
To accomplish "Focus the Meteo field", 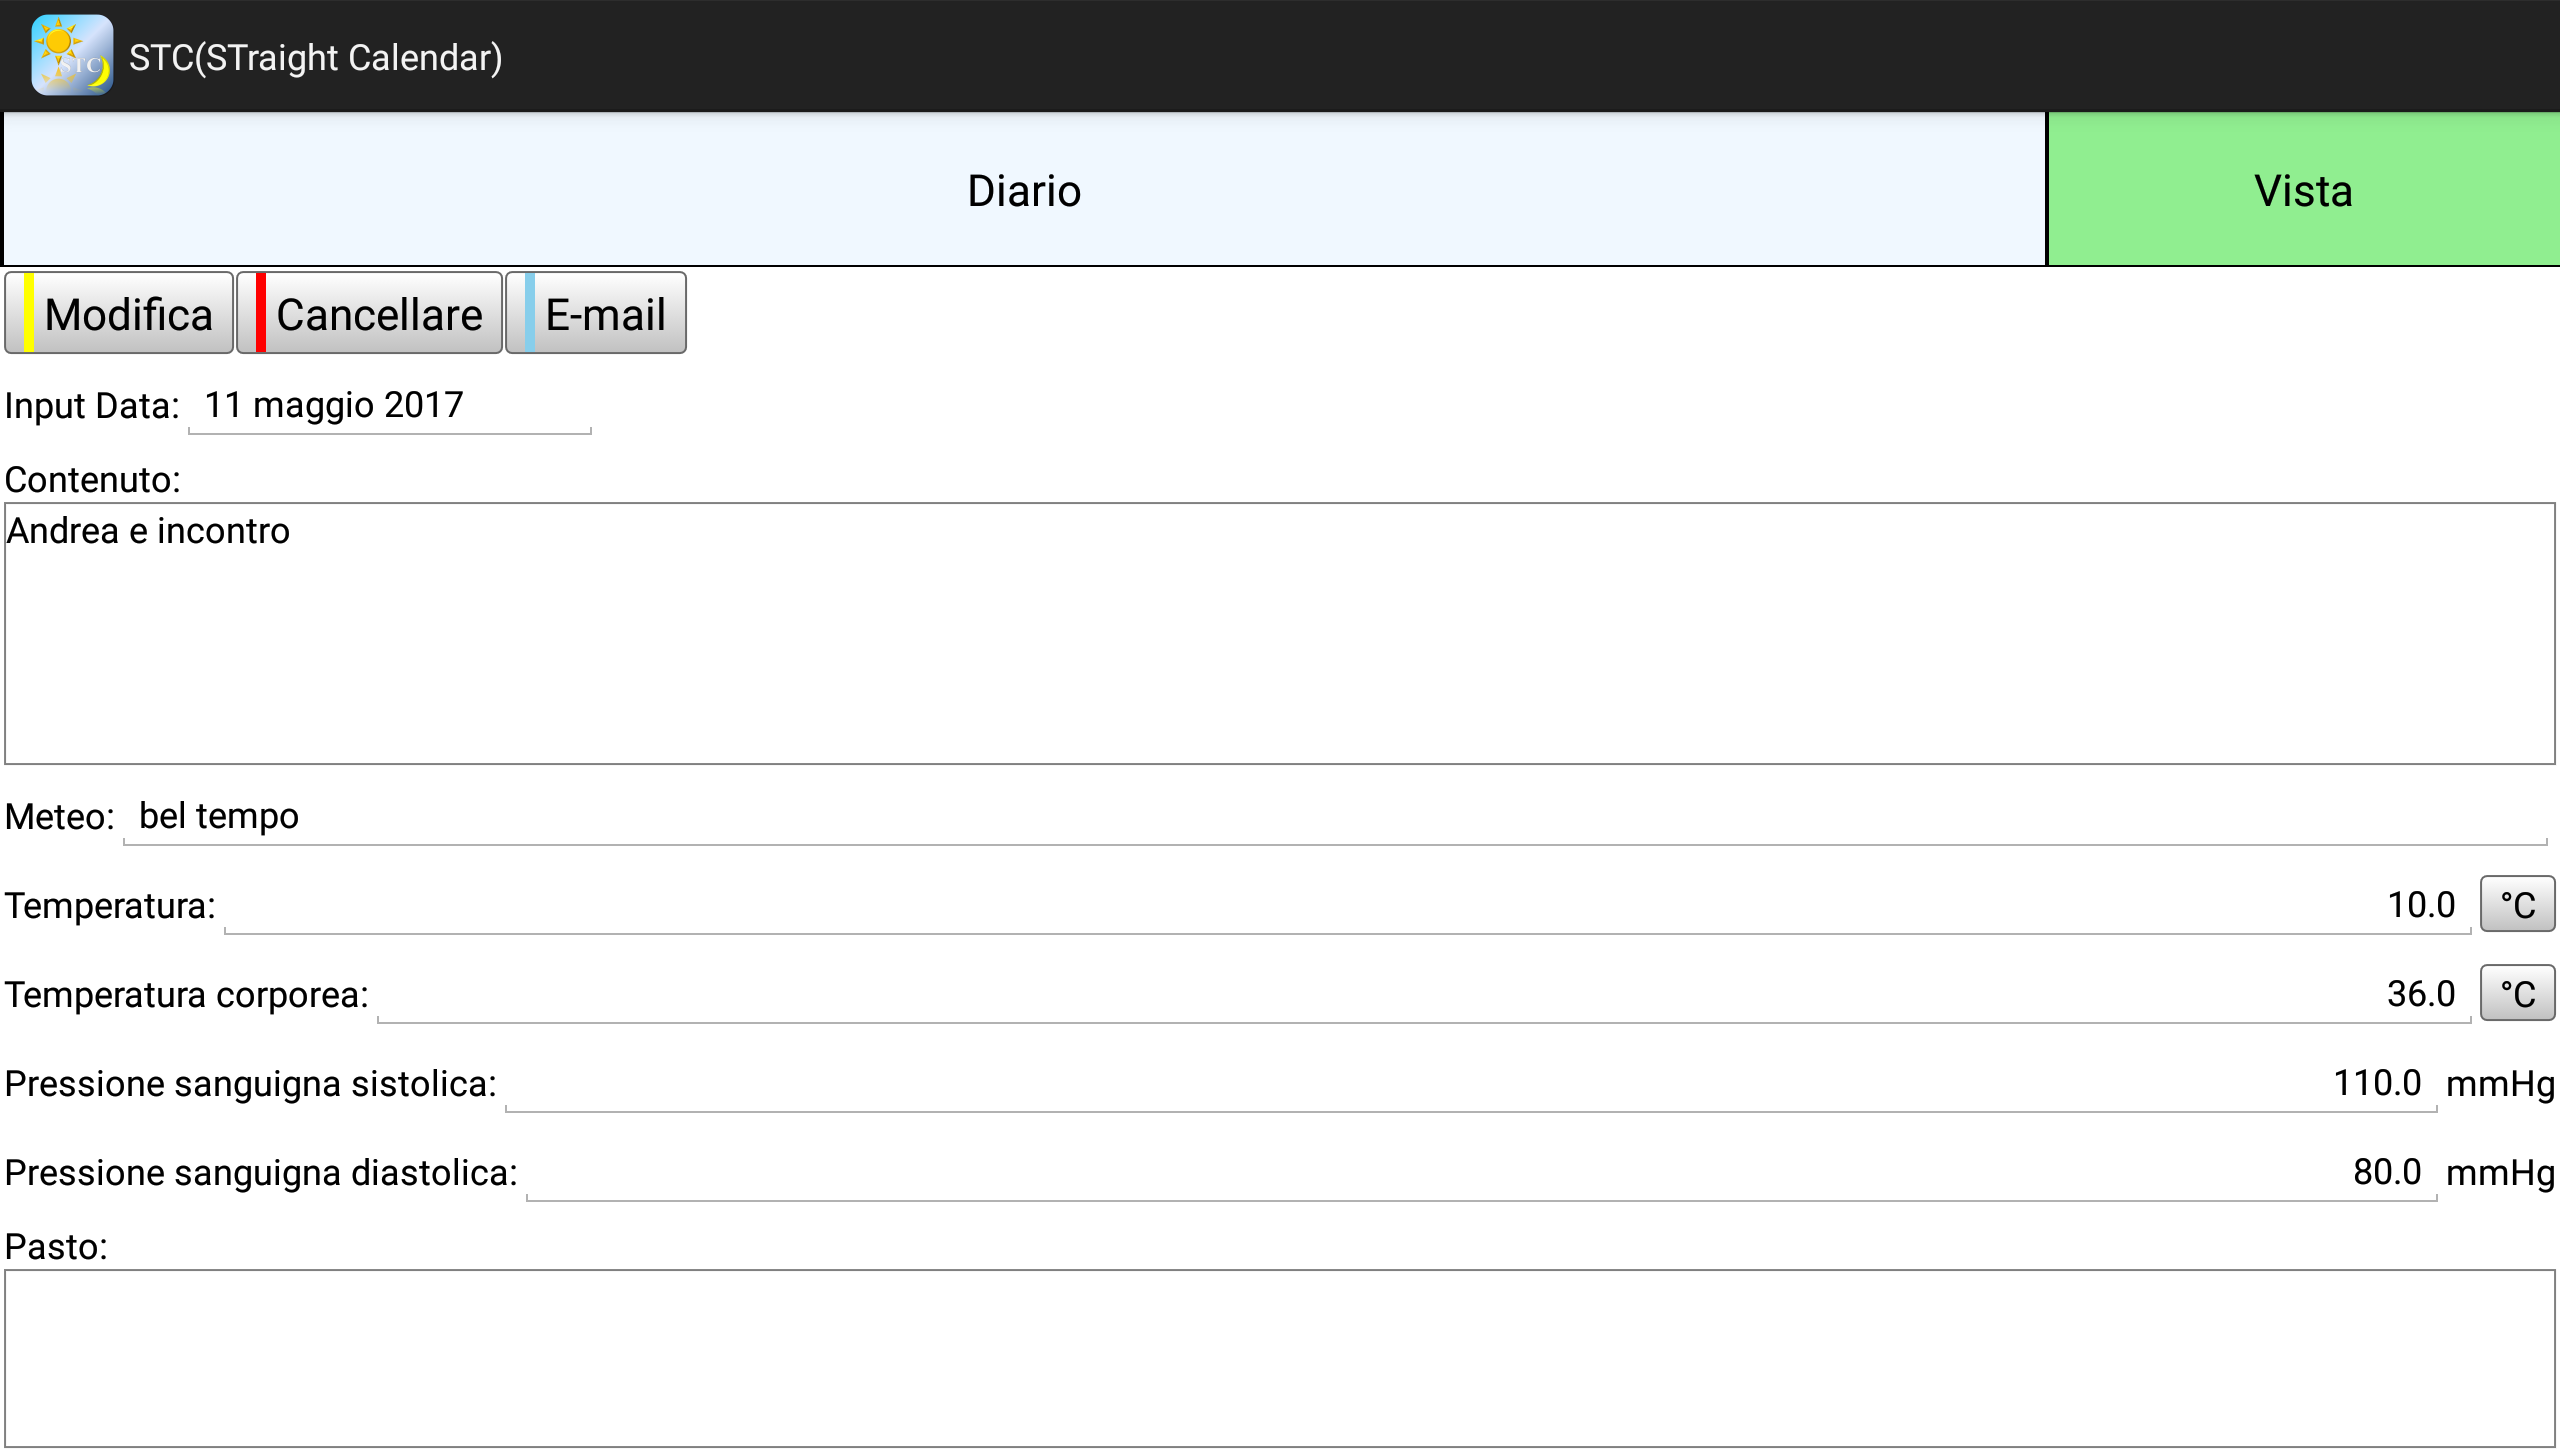I will (1334, 817).
